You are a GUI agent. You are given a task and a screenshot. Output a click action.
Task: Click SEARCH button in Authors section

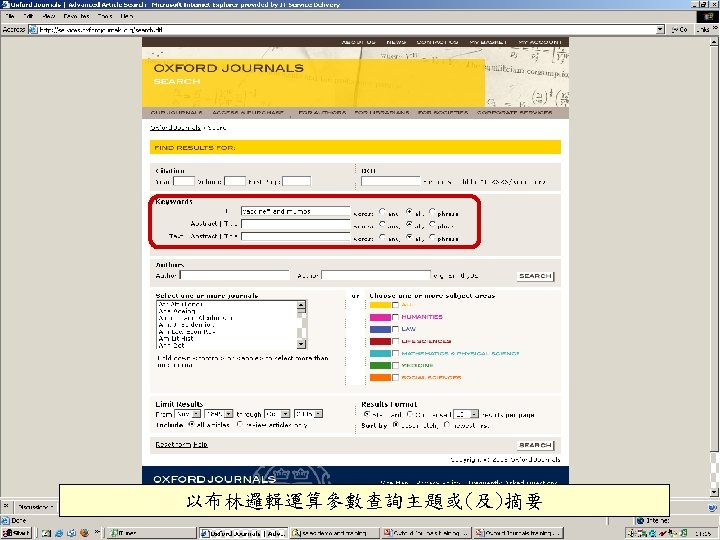[x=535, y=276]
